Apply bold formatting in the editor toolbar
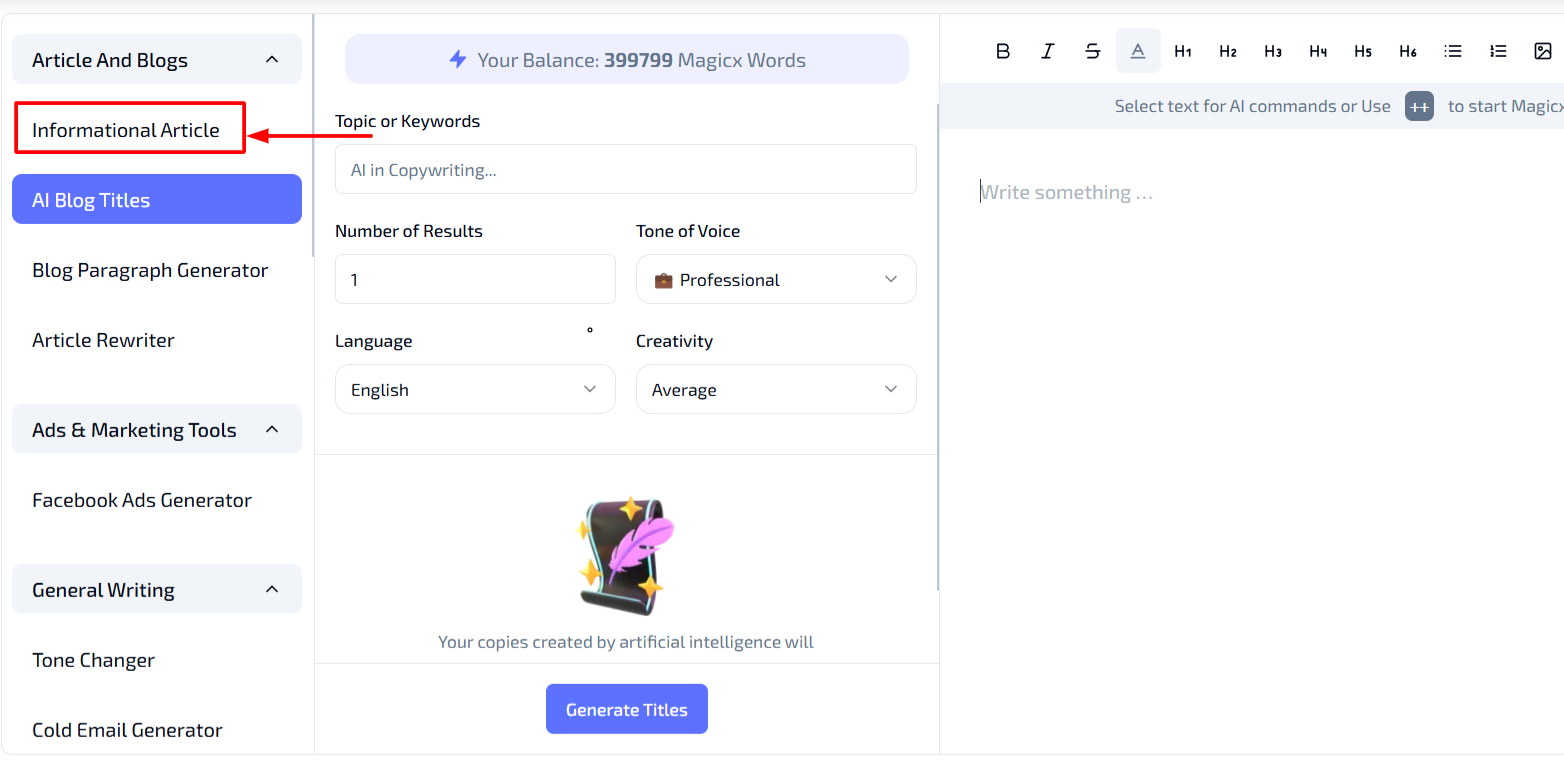The width and height of the screenshot is (1564, 760). point(1003,51)
